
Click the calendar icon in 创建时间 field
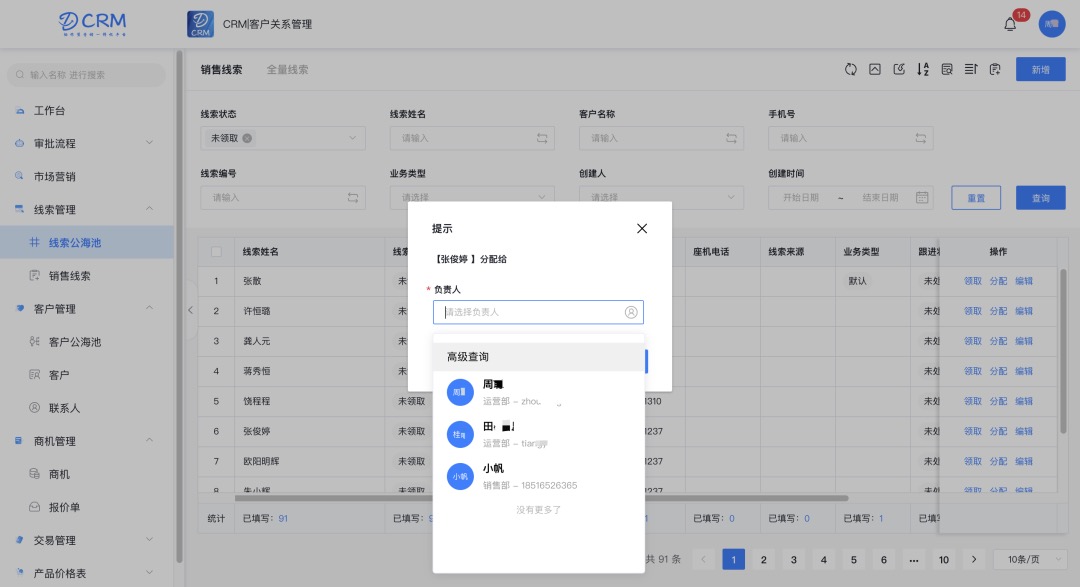(x=921, y=197)
